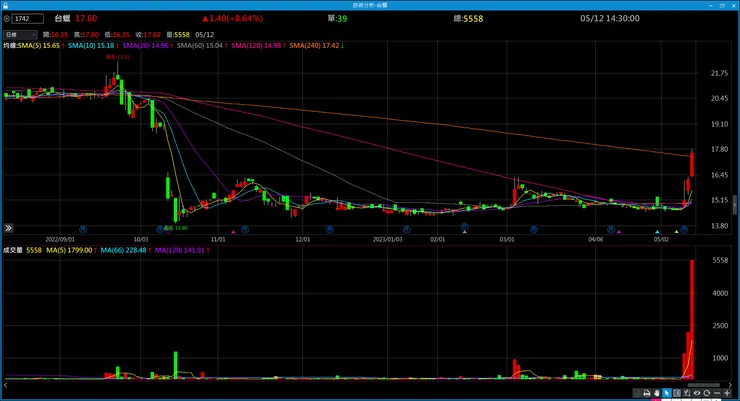Click the event marker circle after 2023/01/03

[x=406, y=229]
